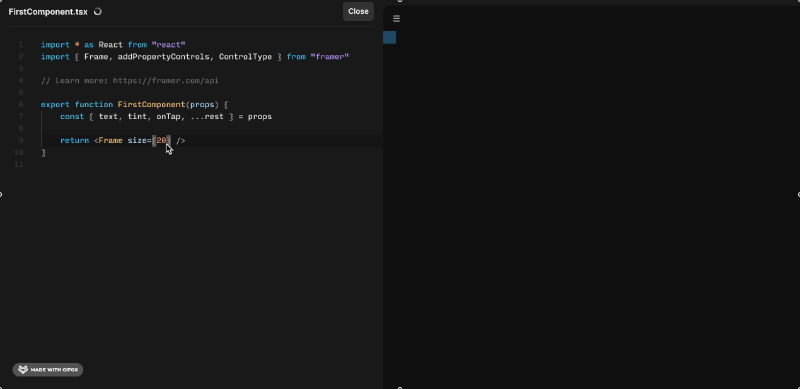Click the return keyword on line 9
The width and height of the screenshot is (800, 389).
(74, 140)
